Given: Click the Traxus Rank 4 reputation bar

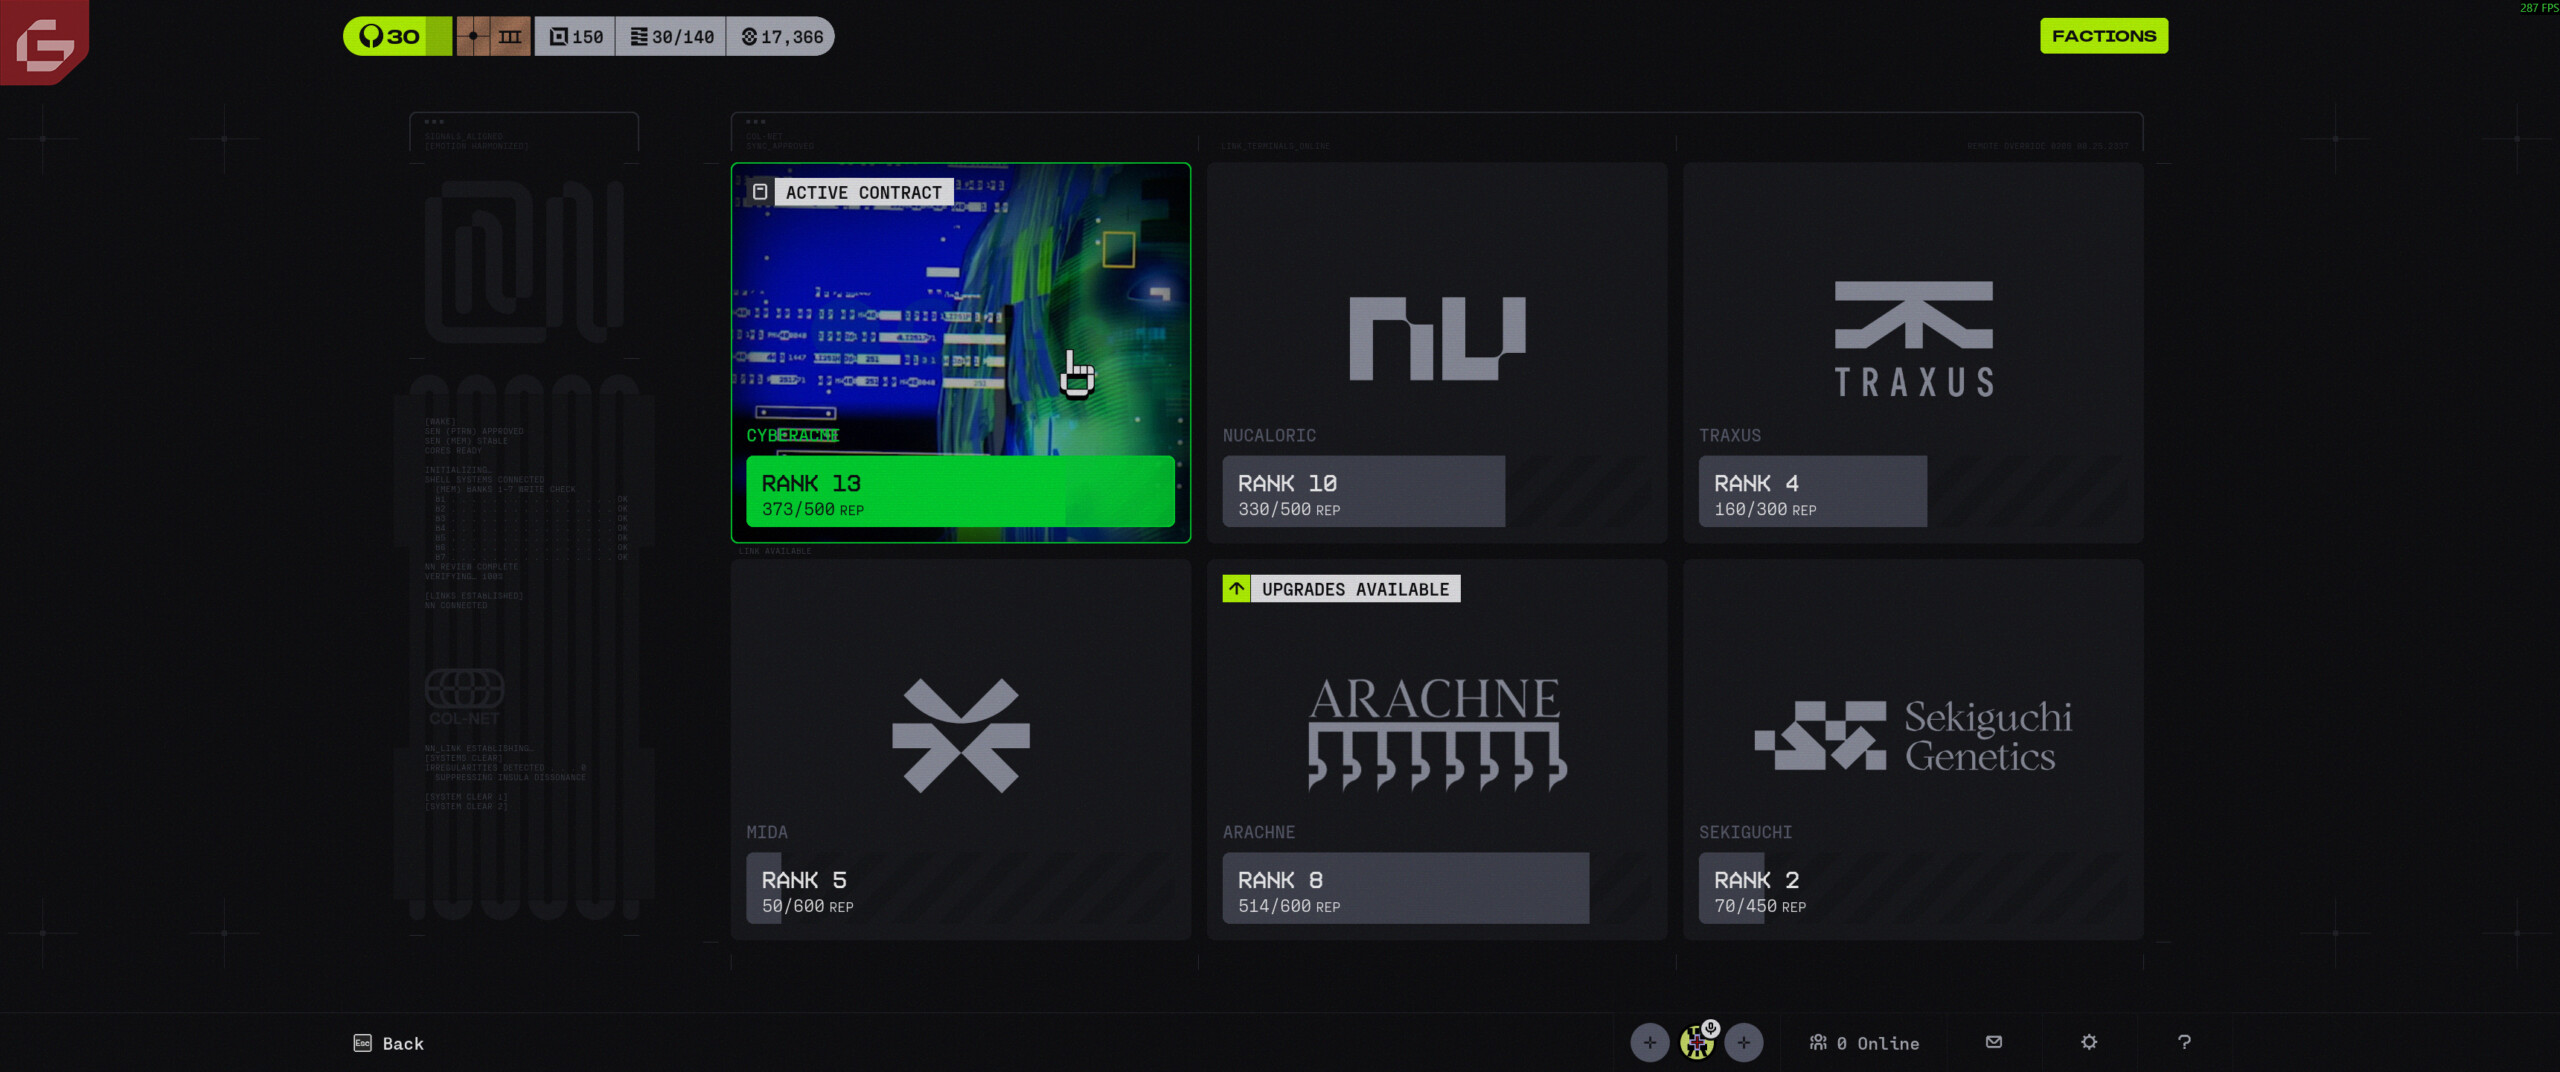Looking at the screenshot, I should click(x=1812, y=492).
